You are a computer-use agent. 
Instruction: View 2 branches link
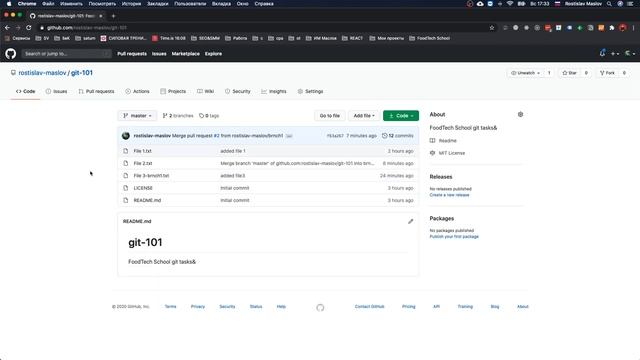click(178, 116)
